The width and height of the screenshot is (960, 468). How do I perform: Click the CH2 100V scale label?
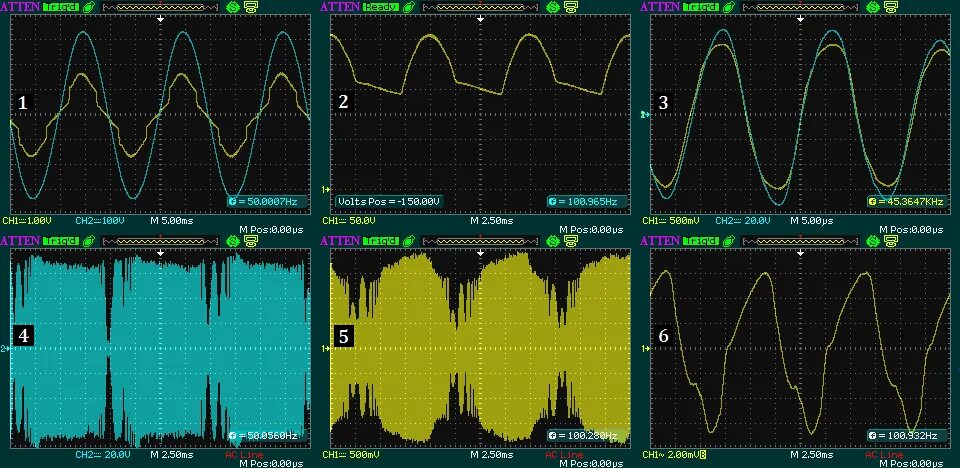(x=99, y=220)
